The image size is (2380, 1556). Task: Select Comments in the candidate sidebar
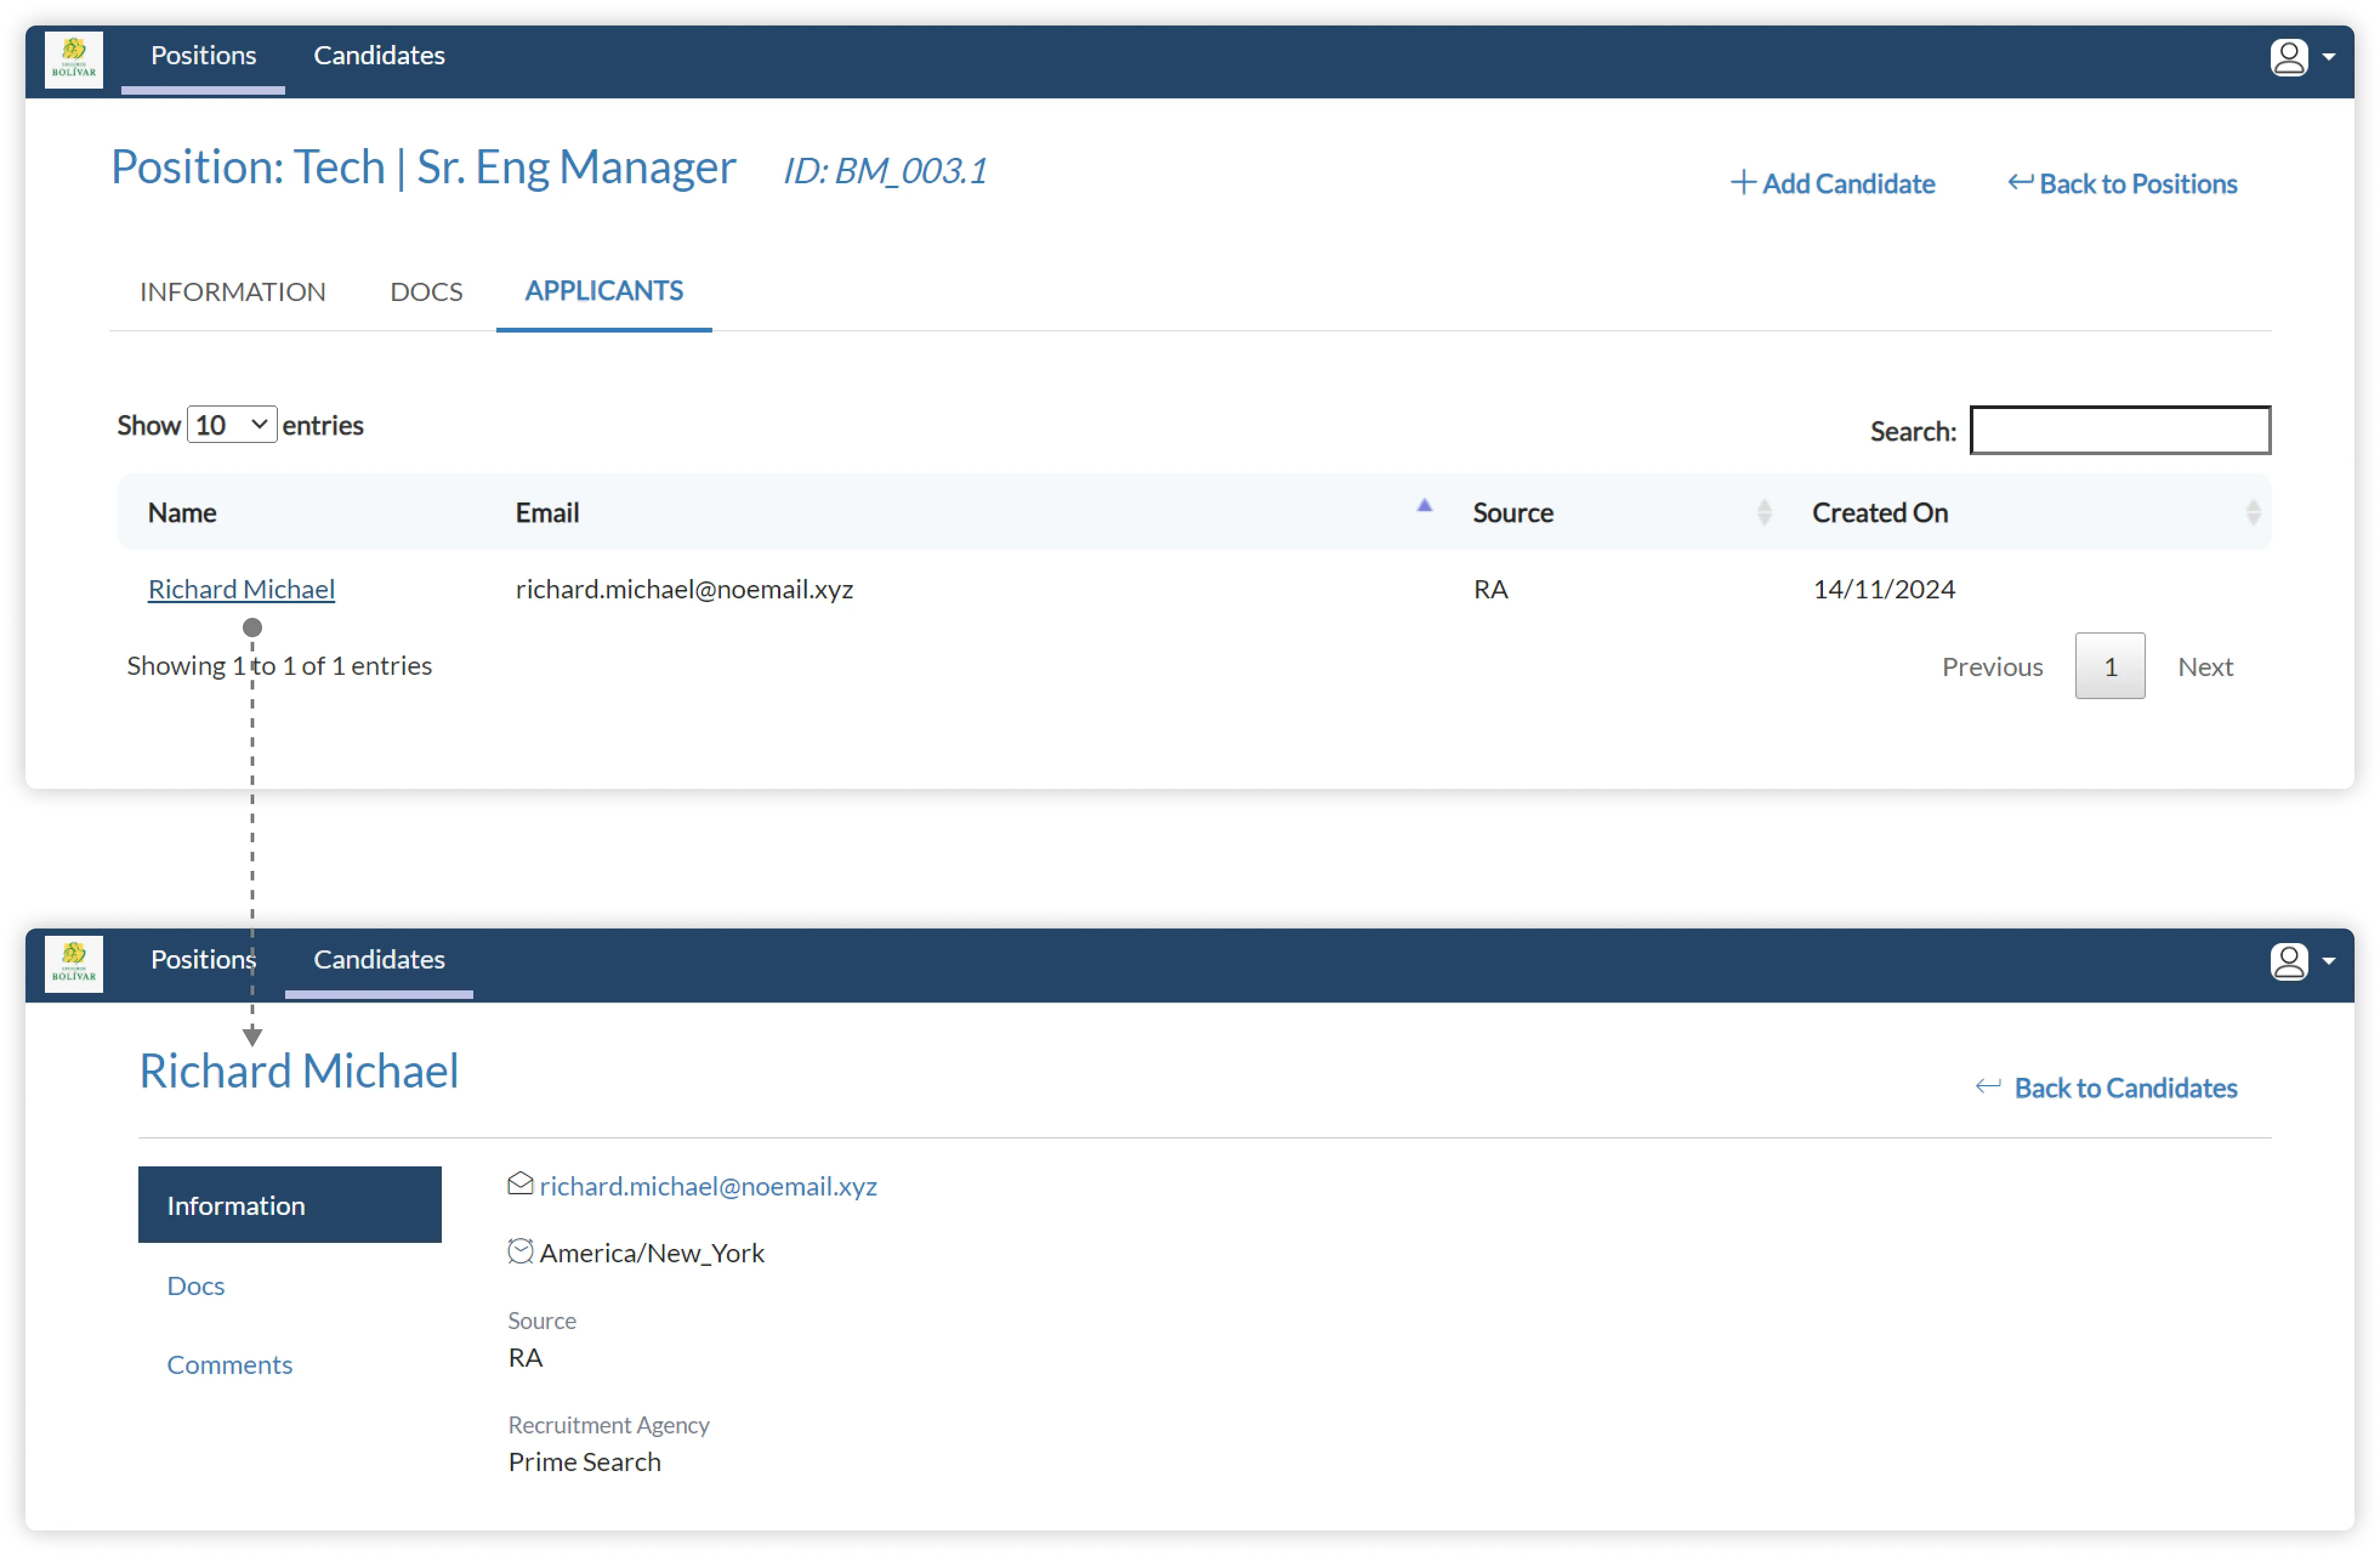pos(229,1365)
